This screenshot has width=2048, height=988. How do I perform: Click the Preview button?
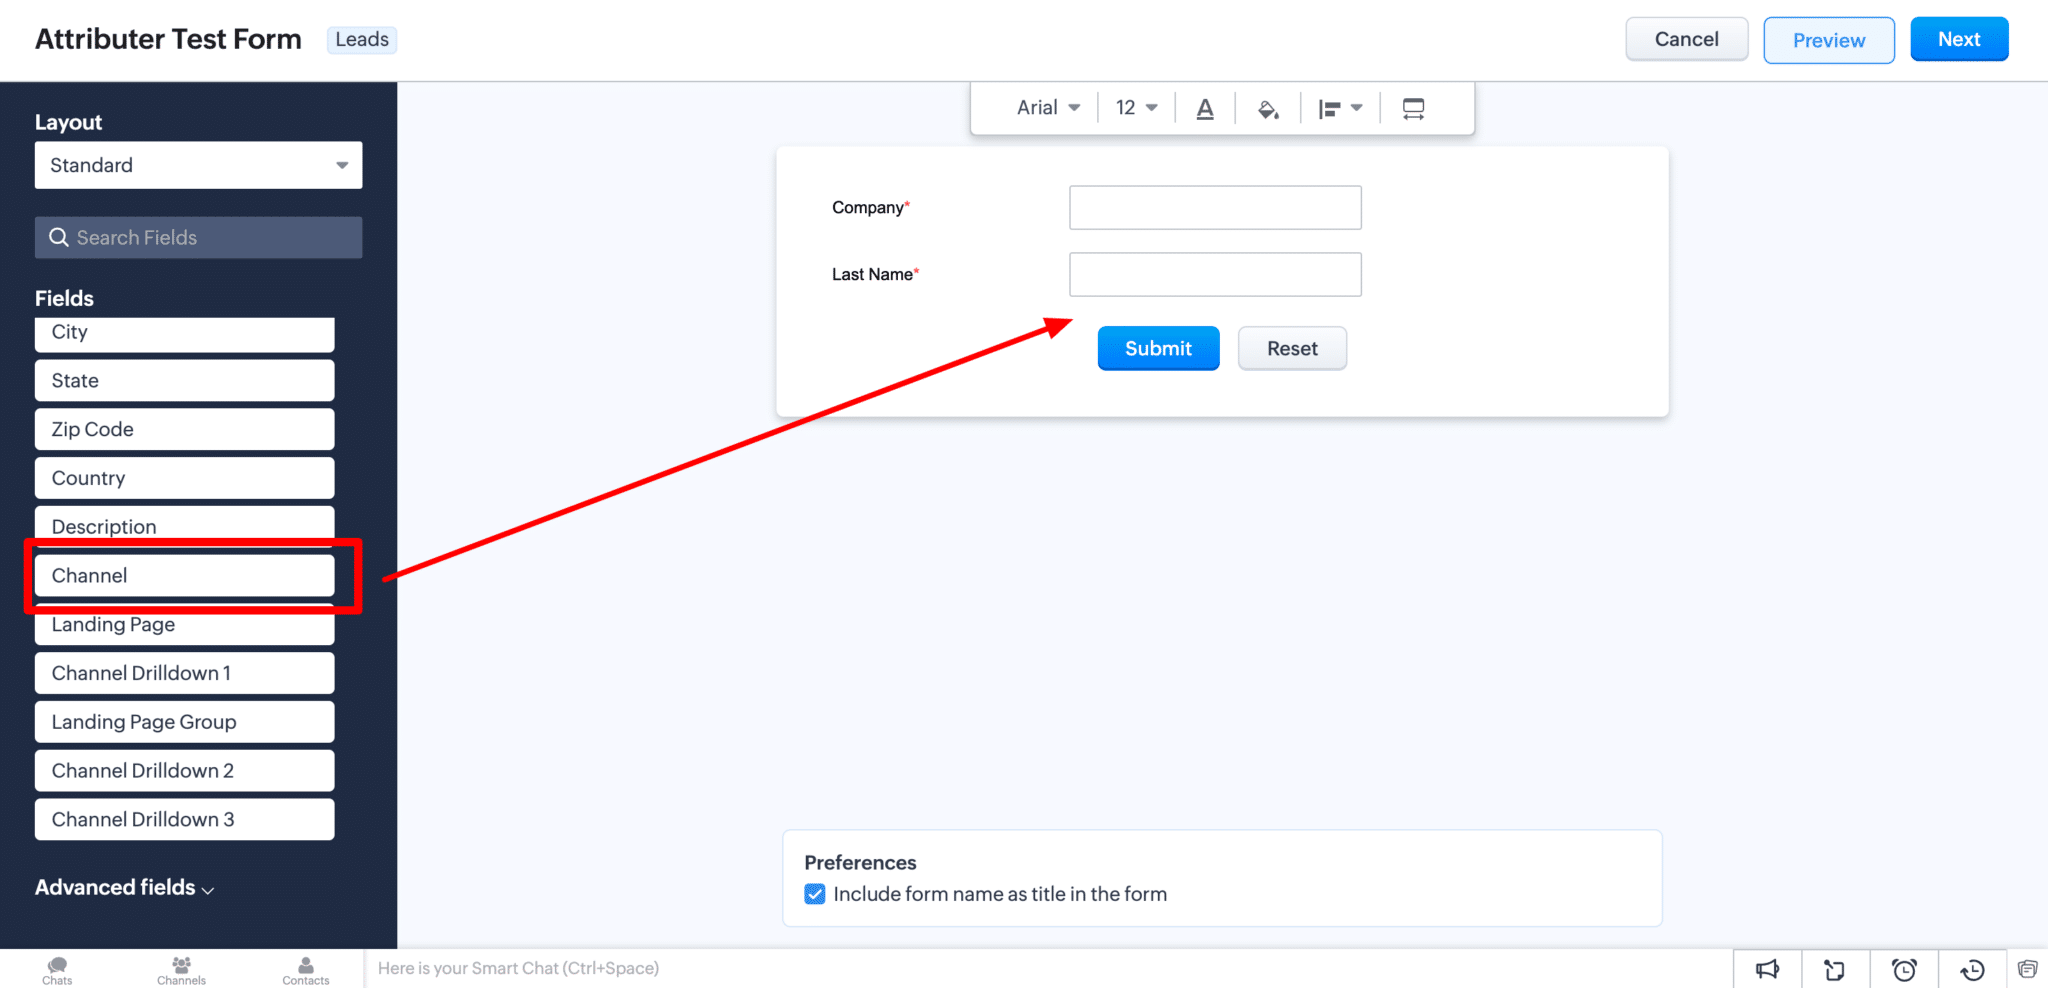(x=1829, y=40)
